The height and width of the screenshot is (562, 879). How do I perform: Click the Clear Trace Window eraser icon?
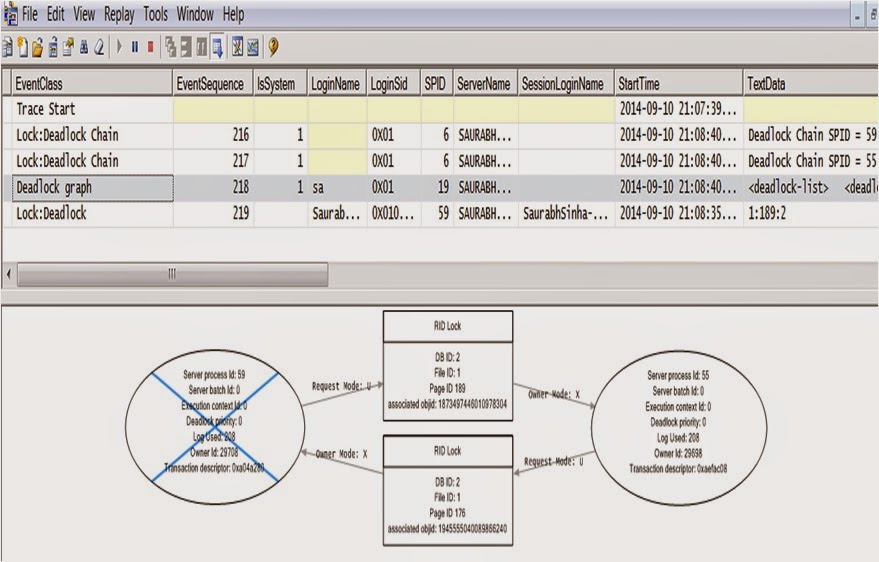point(99,48)
